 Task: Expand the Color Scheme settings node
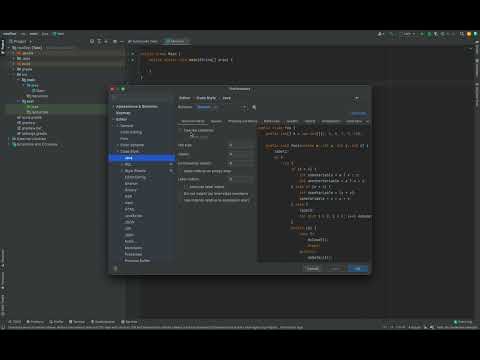tap(118, 145)
